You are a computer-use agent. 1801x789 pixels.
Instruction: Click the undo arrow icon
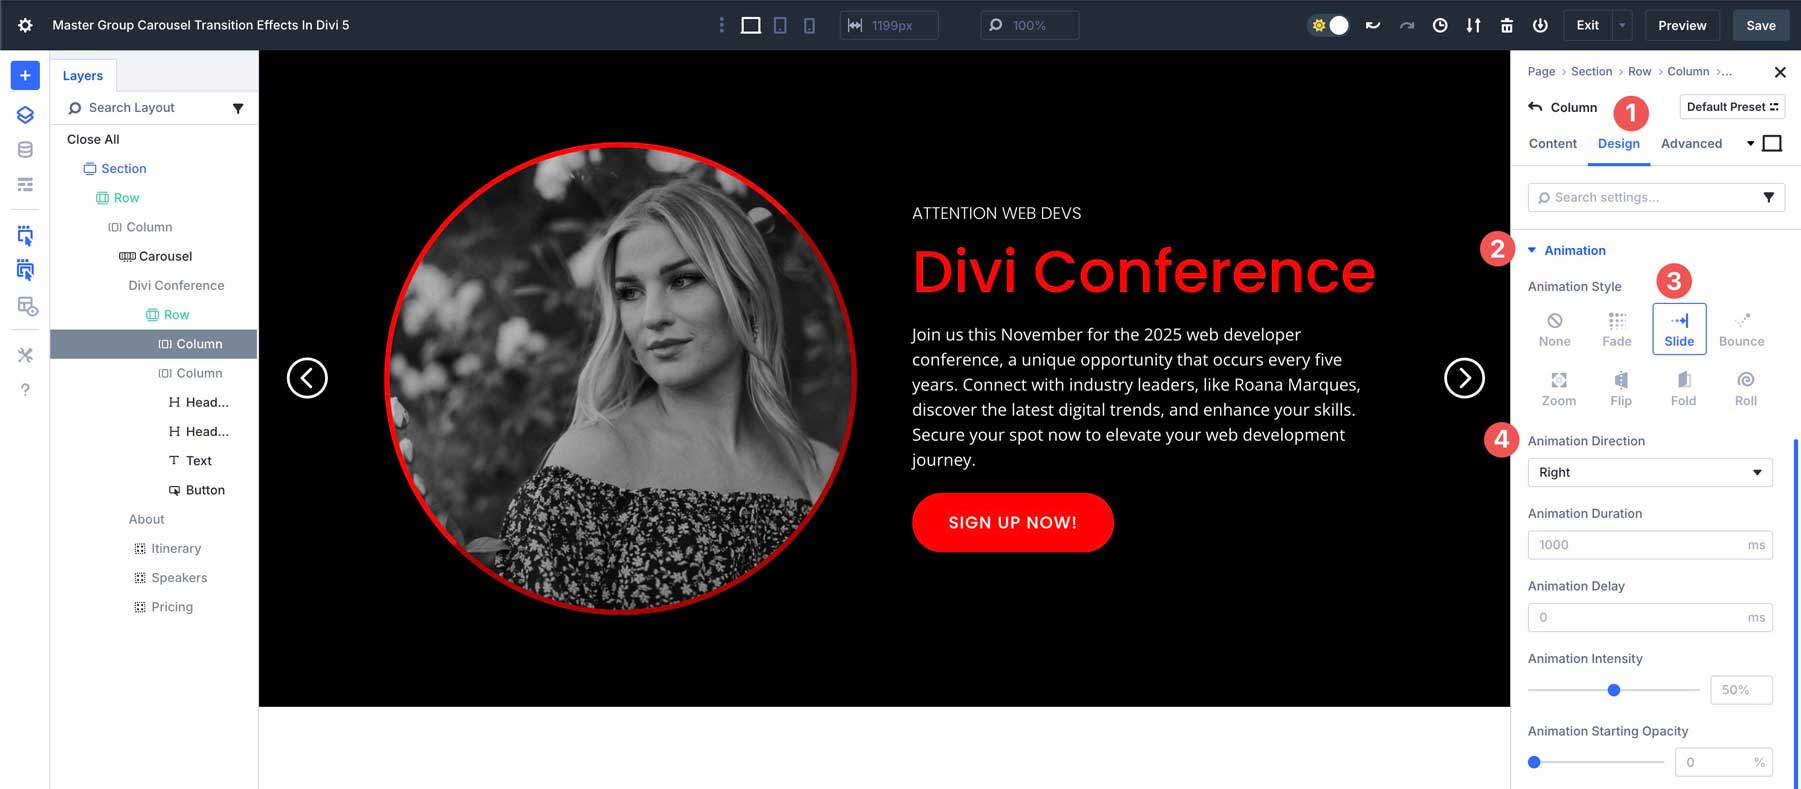(1373, 25)
